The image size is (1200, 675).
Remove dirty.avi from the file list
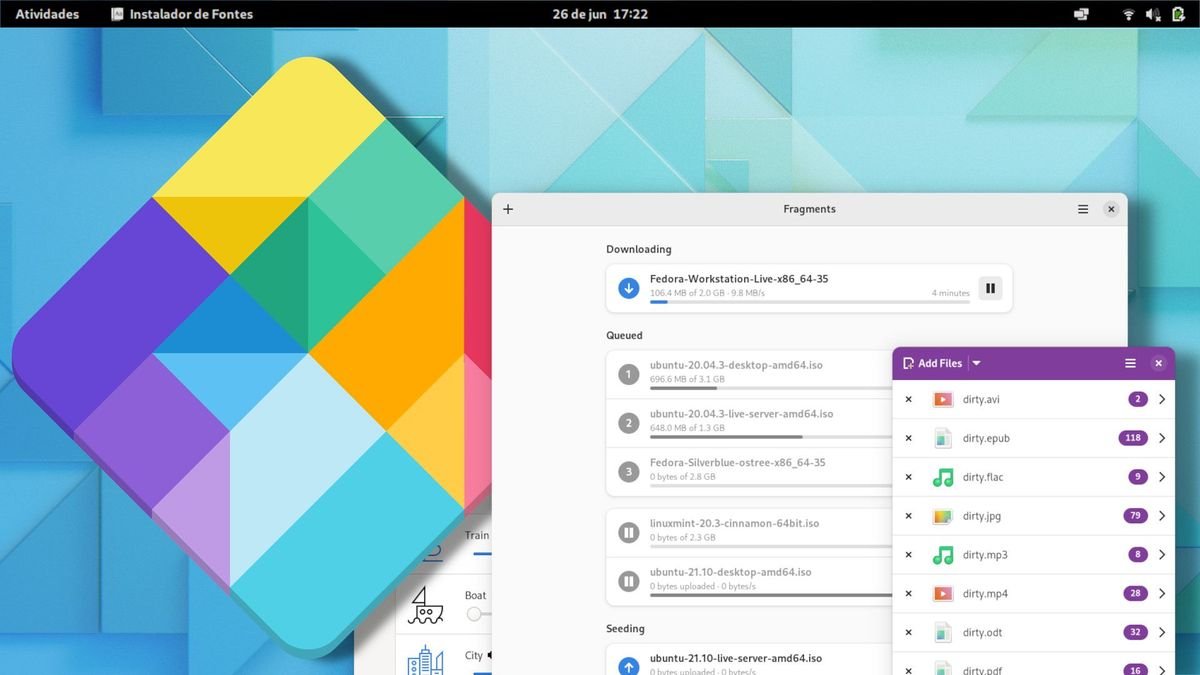[909, 399]
